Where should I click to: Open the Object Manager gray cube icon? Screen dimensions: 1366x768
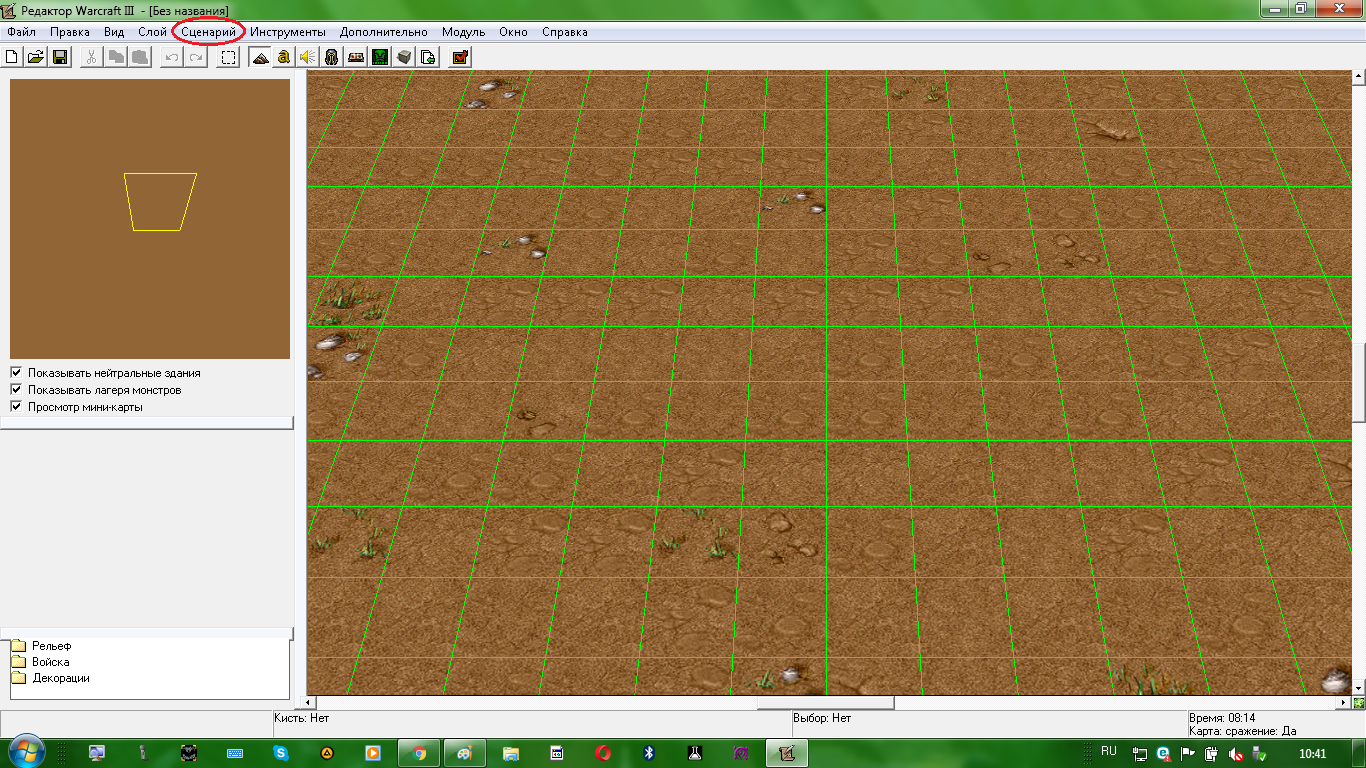404,57
